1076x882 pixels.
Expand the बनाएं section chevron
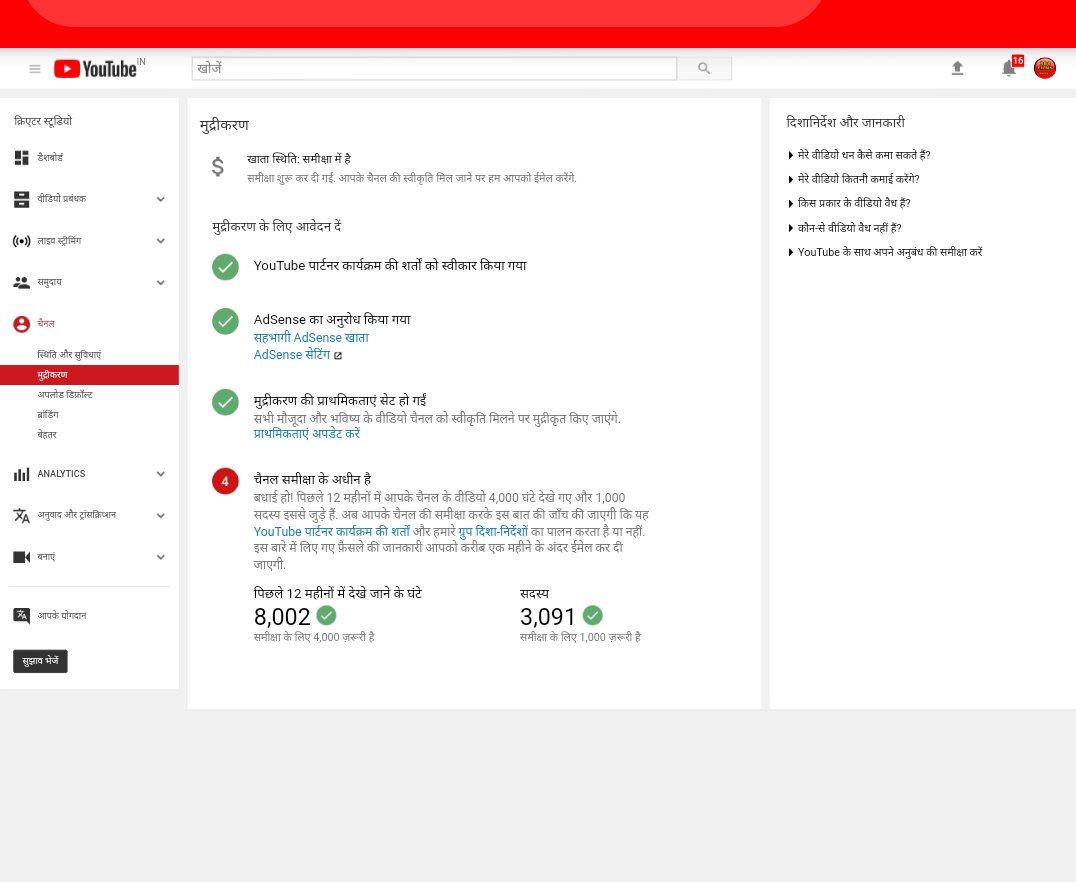coord(161,557)
